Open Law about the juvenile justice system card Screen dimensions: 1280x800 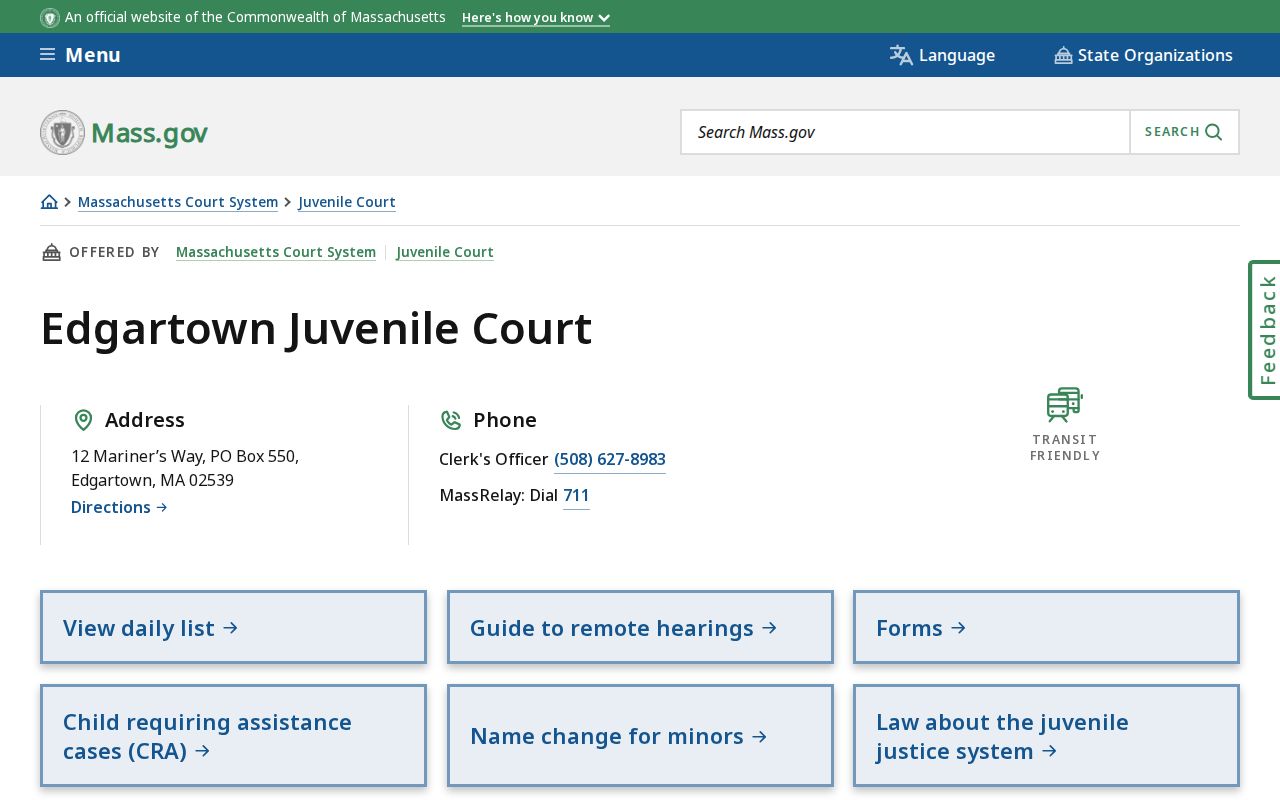coord(1046,736)
